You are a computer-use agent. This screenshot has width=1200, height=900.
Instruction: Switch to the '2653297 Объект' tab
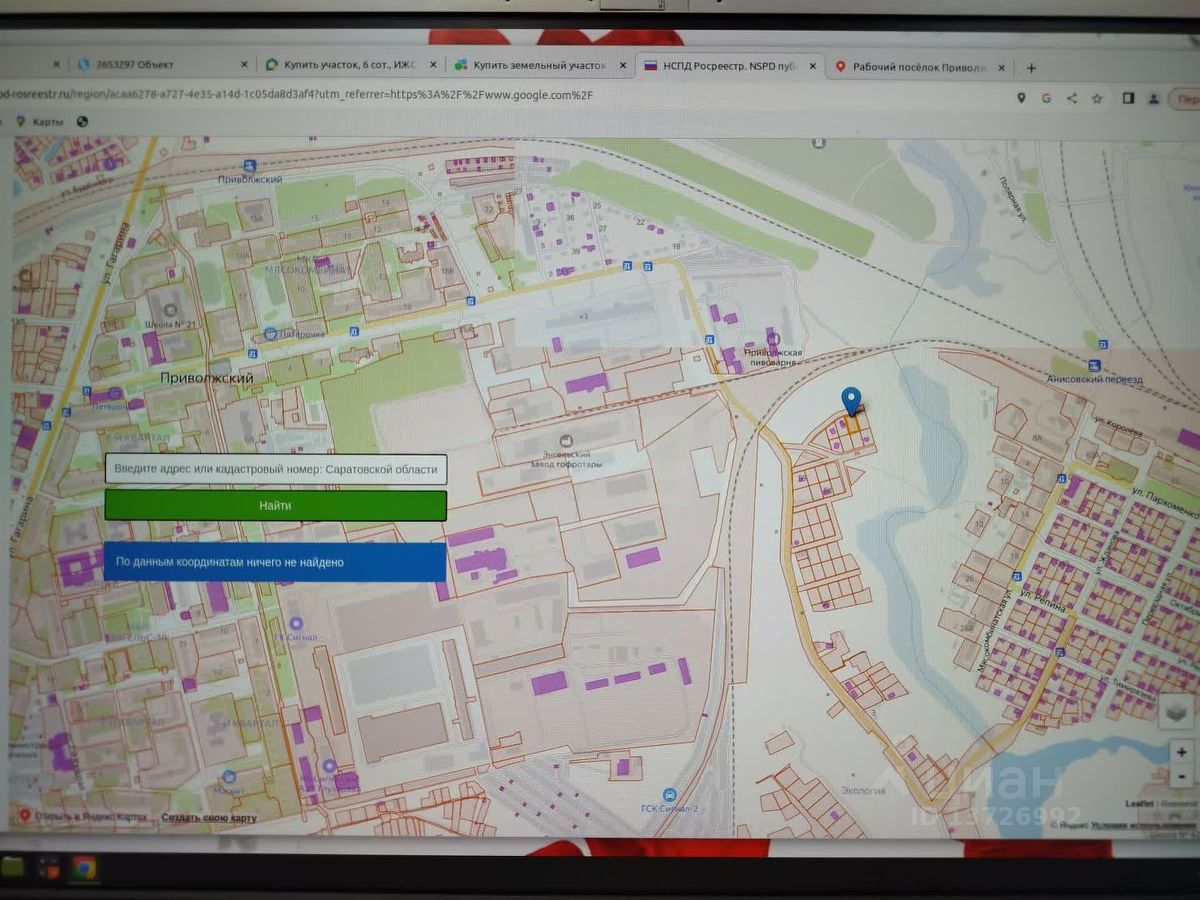(x=162, y=64)
